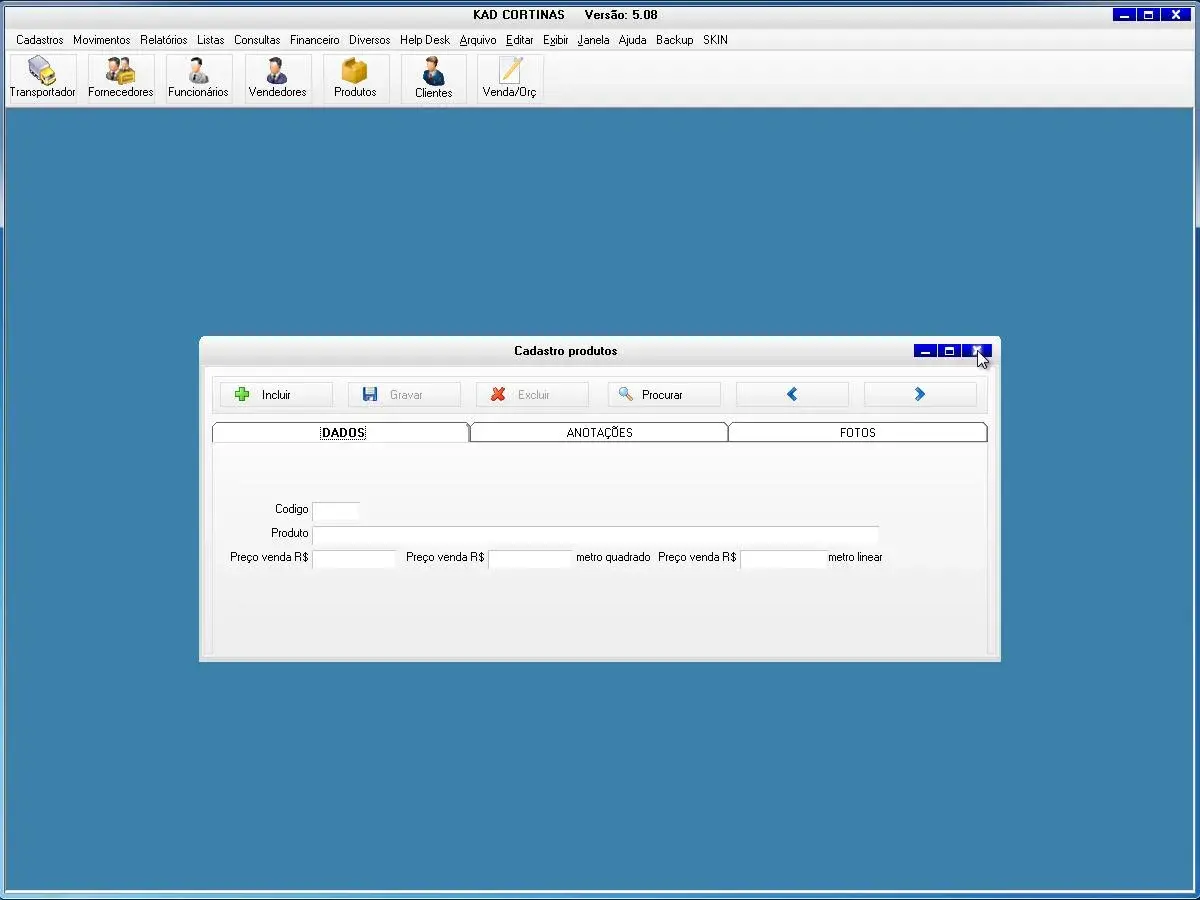Open the Cadastros menu

40,40
